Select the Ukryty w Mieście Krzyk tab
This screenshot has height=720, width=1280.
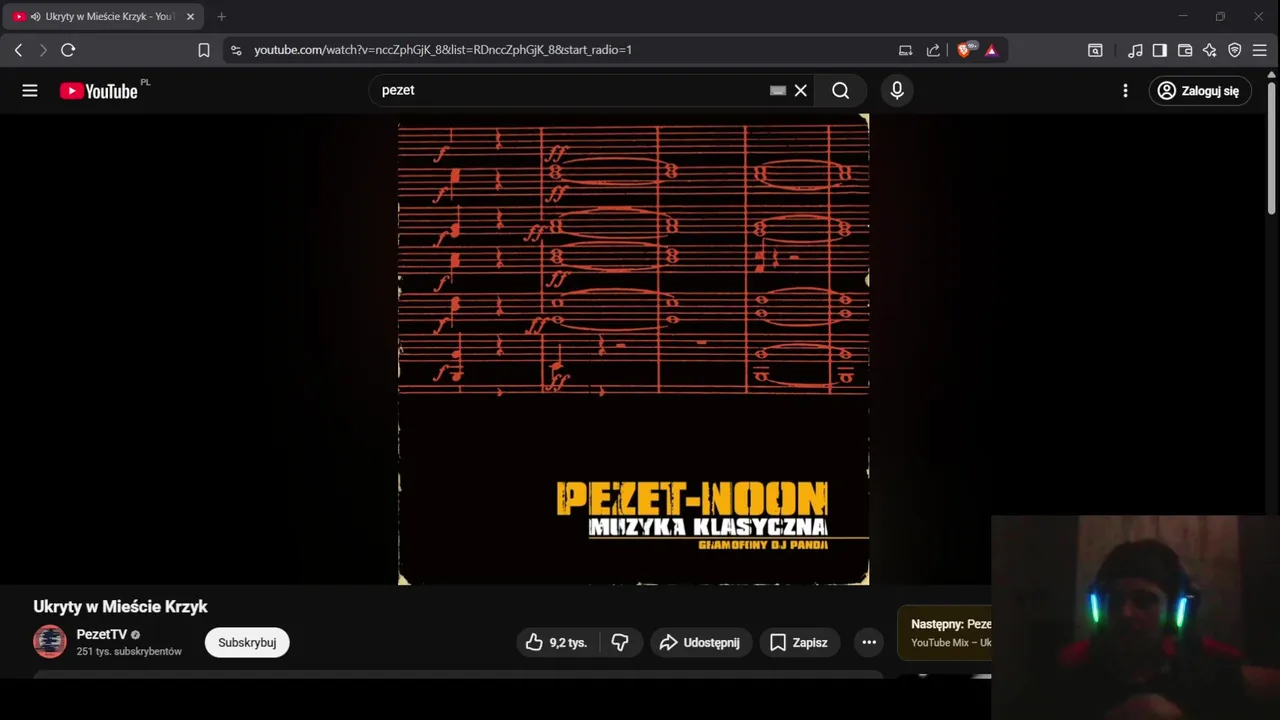pos(104,17)
